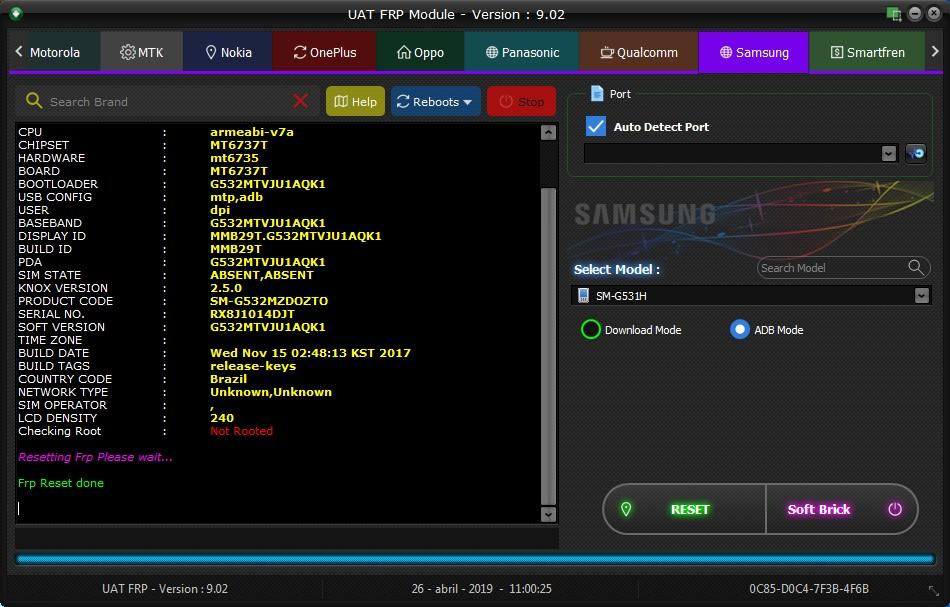Click the CPU value armeabi-v7a
The height and width of the screenshot is (607, 950).
[251, 132]
